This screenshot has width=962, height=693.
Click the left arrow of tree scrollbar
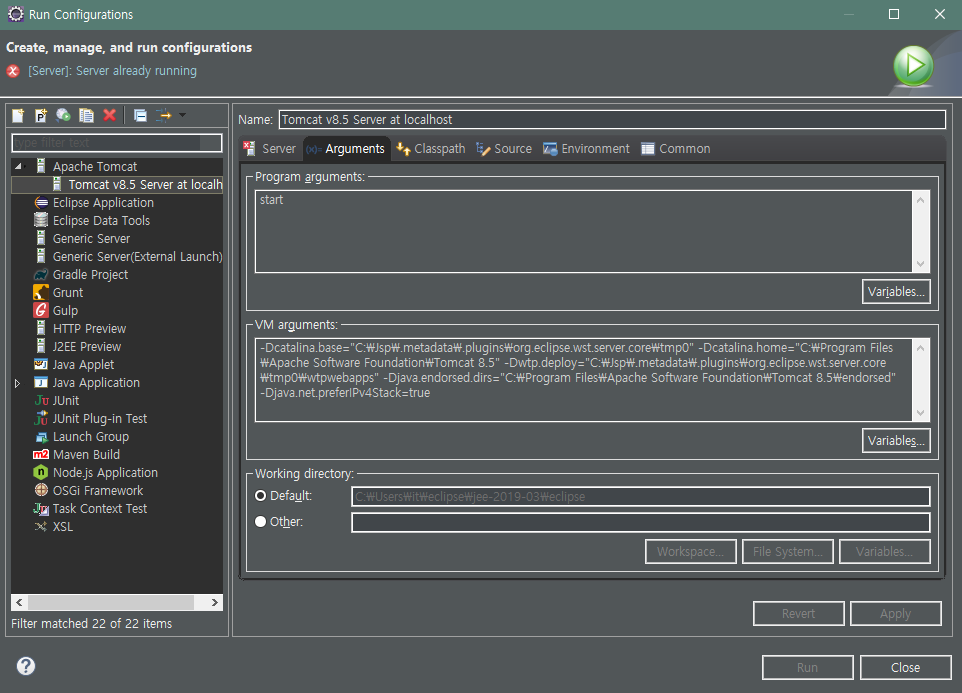click(19, 602)
